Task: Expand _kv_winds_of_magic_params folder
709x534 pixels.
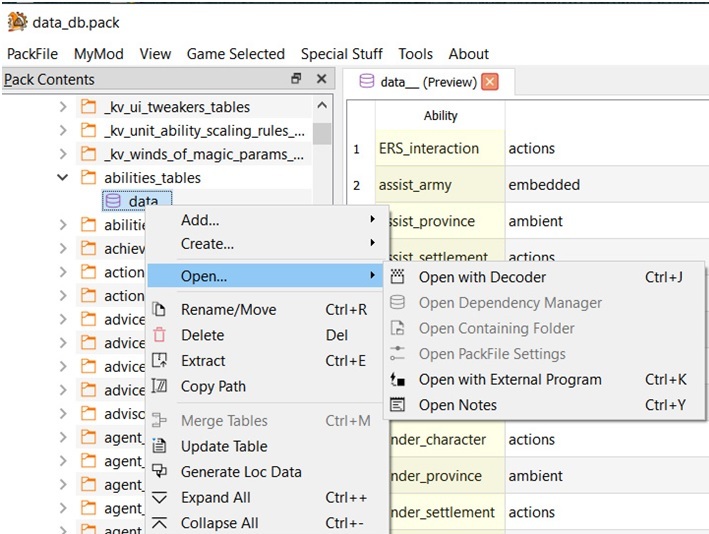Action: tap(63, 154)
